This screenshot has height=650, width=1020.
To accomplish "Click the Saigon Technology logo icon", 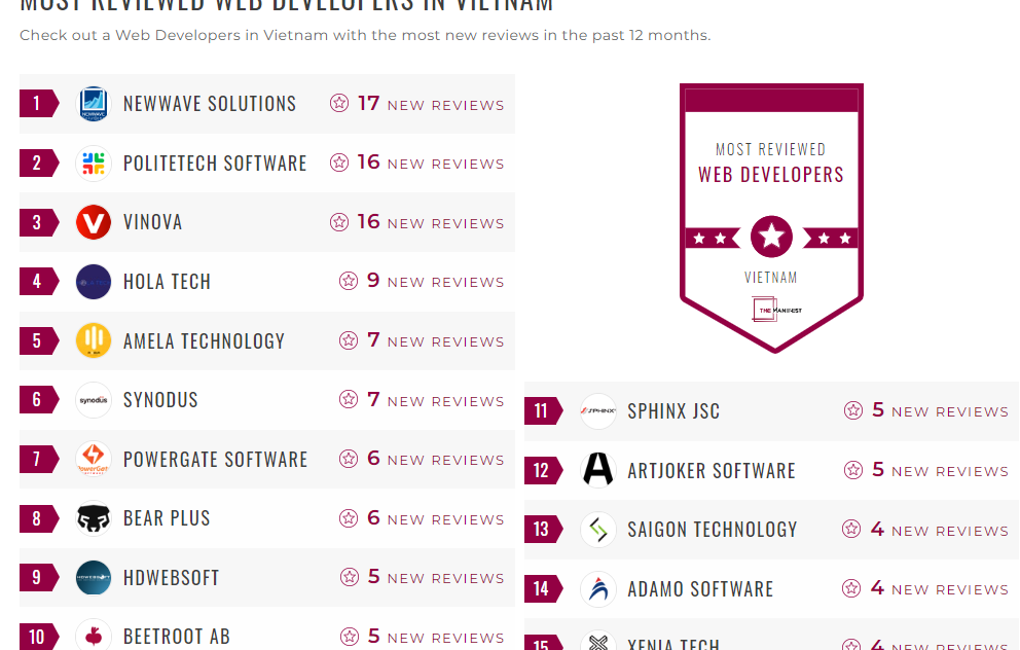I will [598, 529].
